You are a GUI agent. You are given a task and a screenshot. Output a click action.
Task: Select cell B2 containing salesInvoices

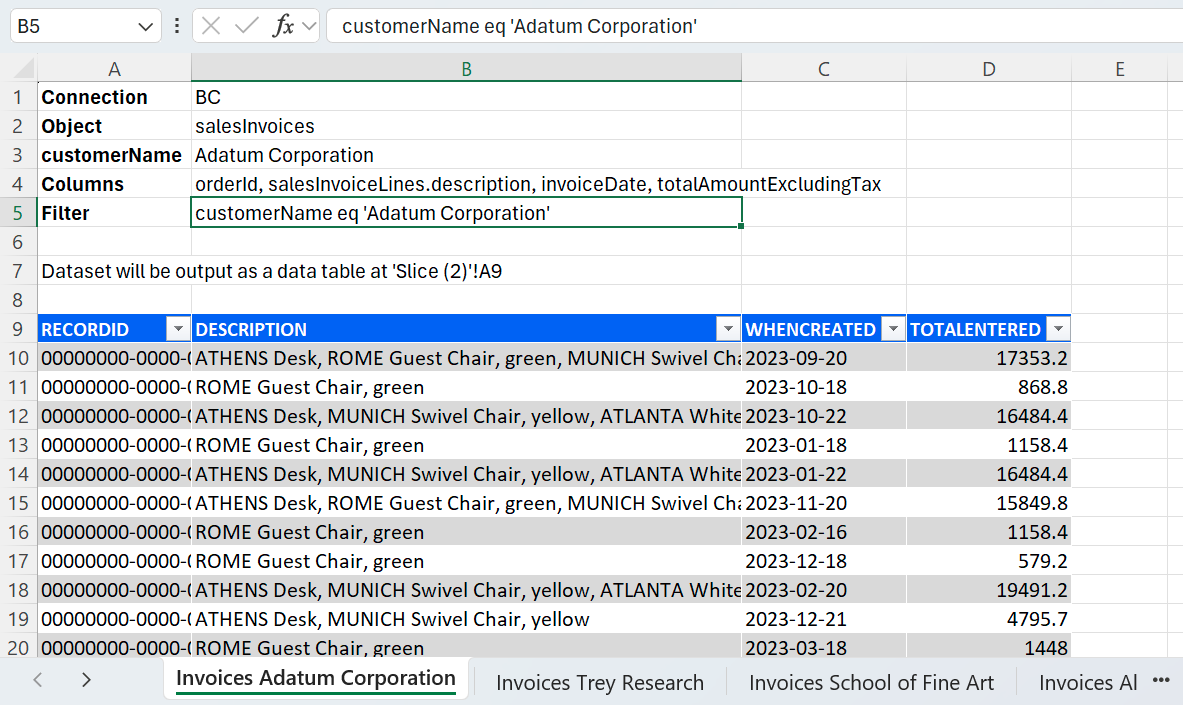pos(466,126)
